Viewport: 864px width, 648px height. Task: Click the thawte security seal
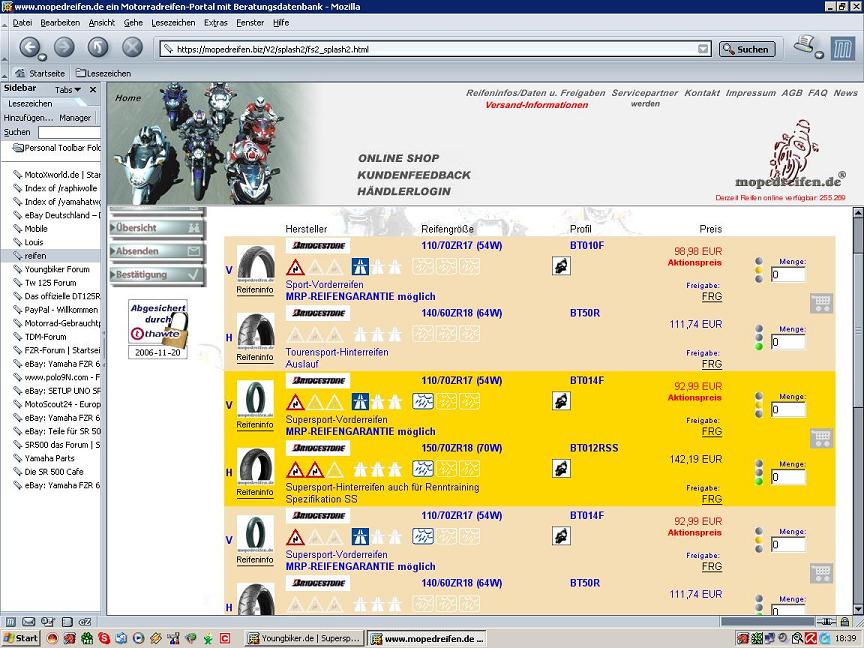click(x=158, y=329)
